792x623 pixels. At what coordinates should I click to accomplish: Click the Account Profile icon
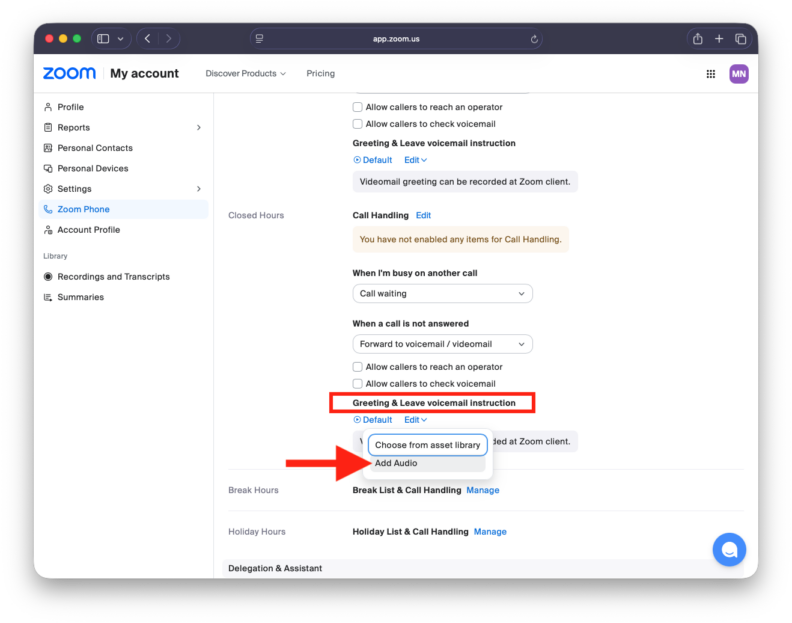pyautogui.click(x=48, y=230)
